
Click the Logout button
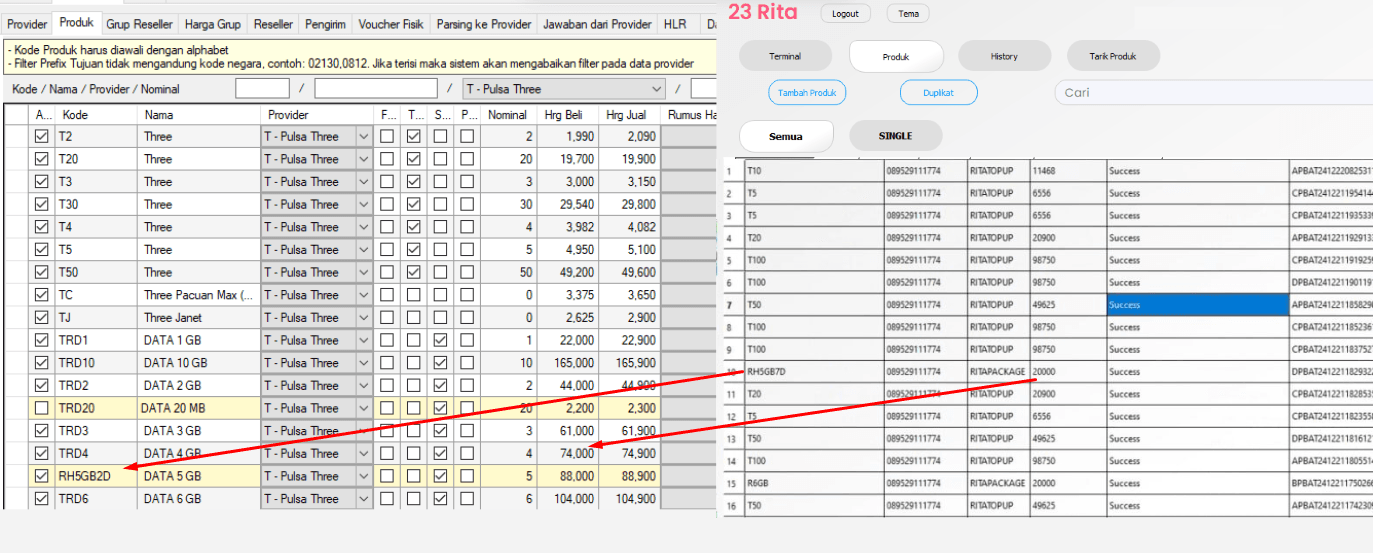pyautogui.click(x=845, y=13)
